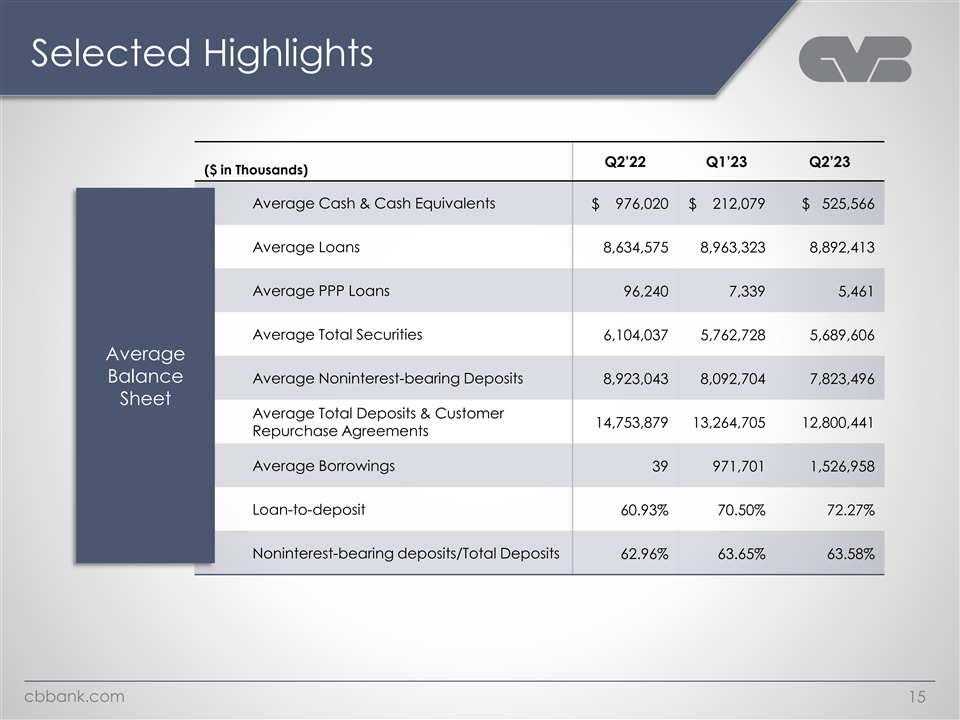The height and width of the screenshot is (720, 960).
Task: Click the 212,079 cash value
Action: click(738, 204)
